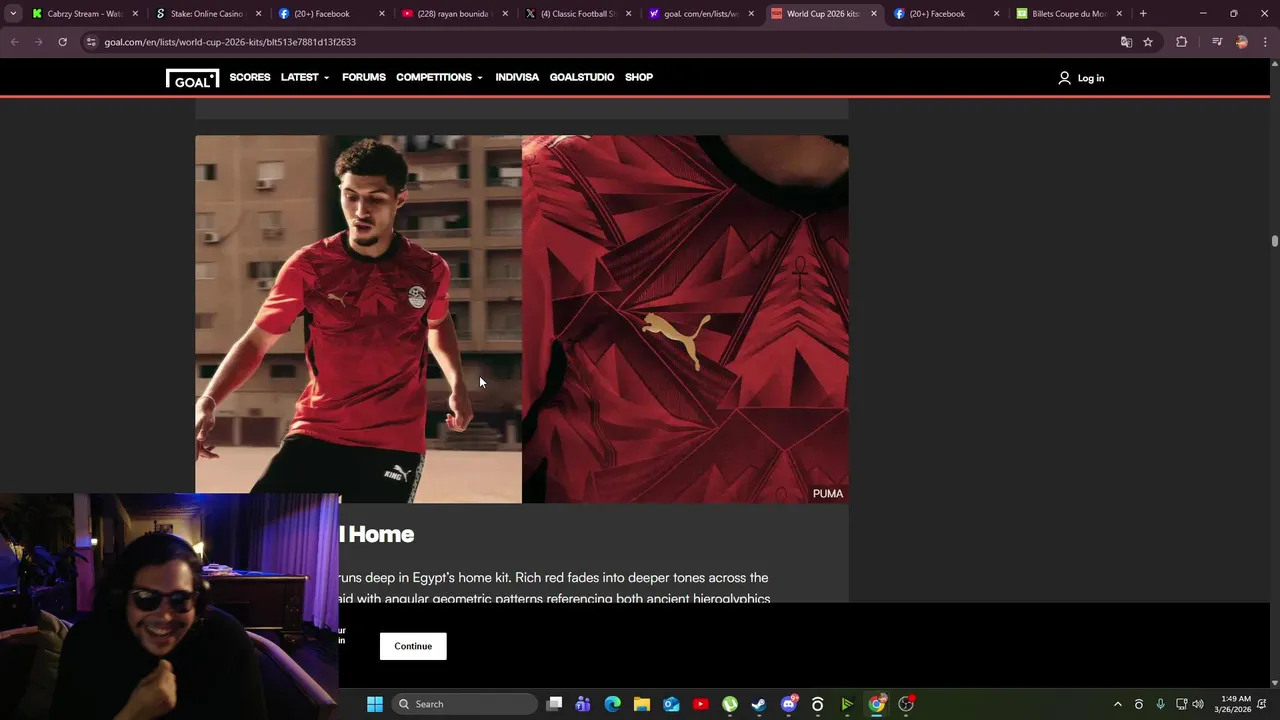Expand the LATEST dropdown menu
The image size is (1280, 720).
[305, 77]
